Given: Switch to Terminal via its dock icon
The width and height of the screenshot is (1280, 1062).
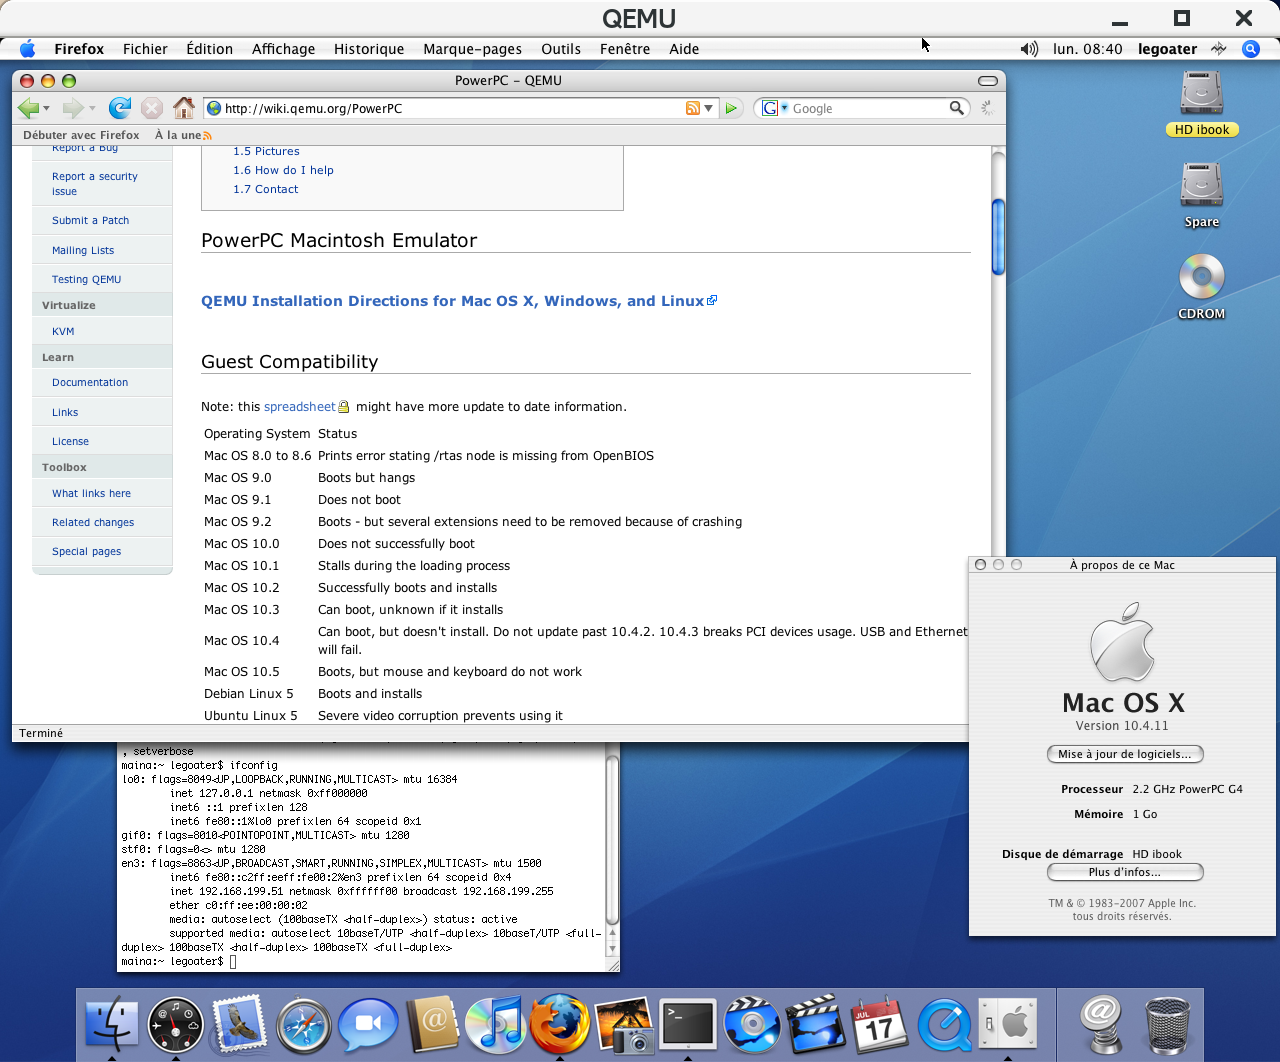Looking at the screenshot, I should (688, 1025).
